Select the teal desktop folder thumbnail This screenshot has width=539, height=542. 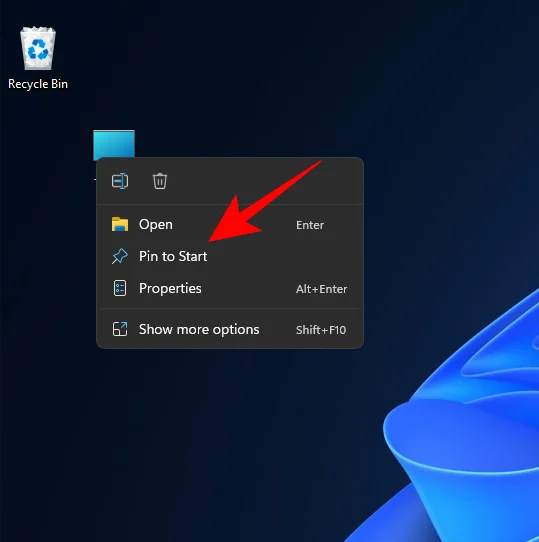coord(114,144)
